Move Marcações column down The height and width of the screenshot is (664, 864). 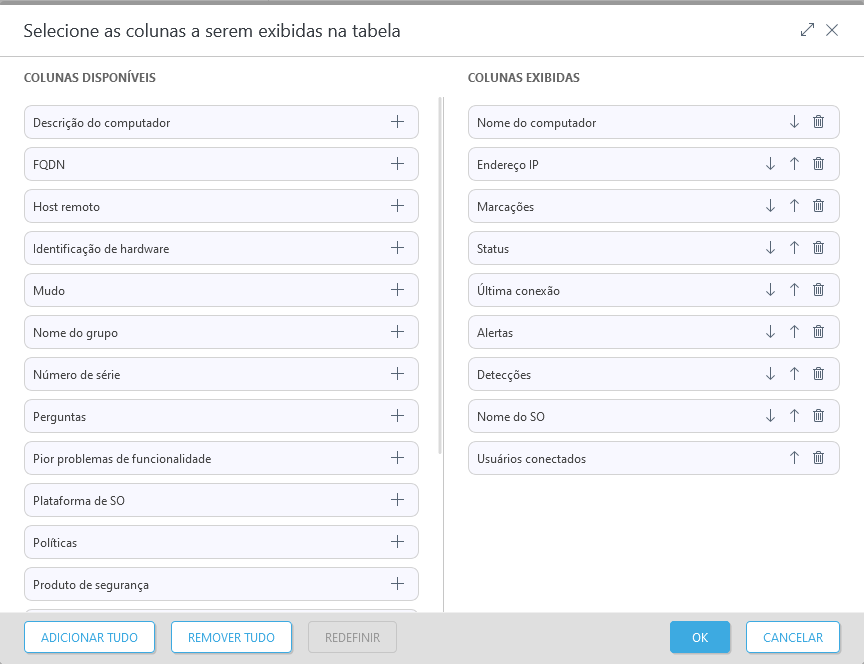pyautogui.click(x=770, y=206)
